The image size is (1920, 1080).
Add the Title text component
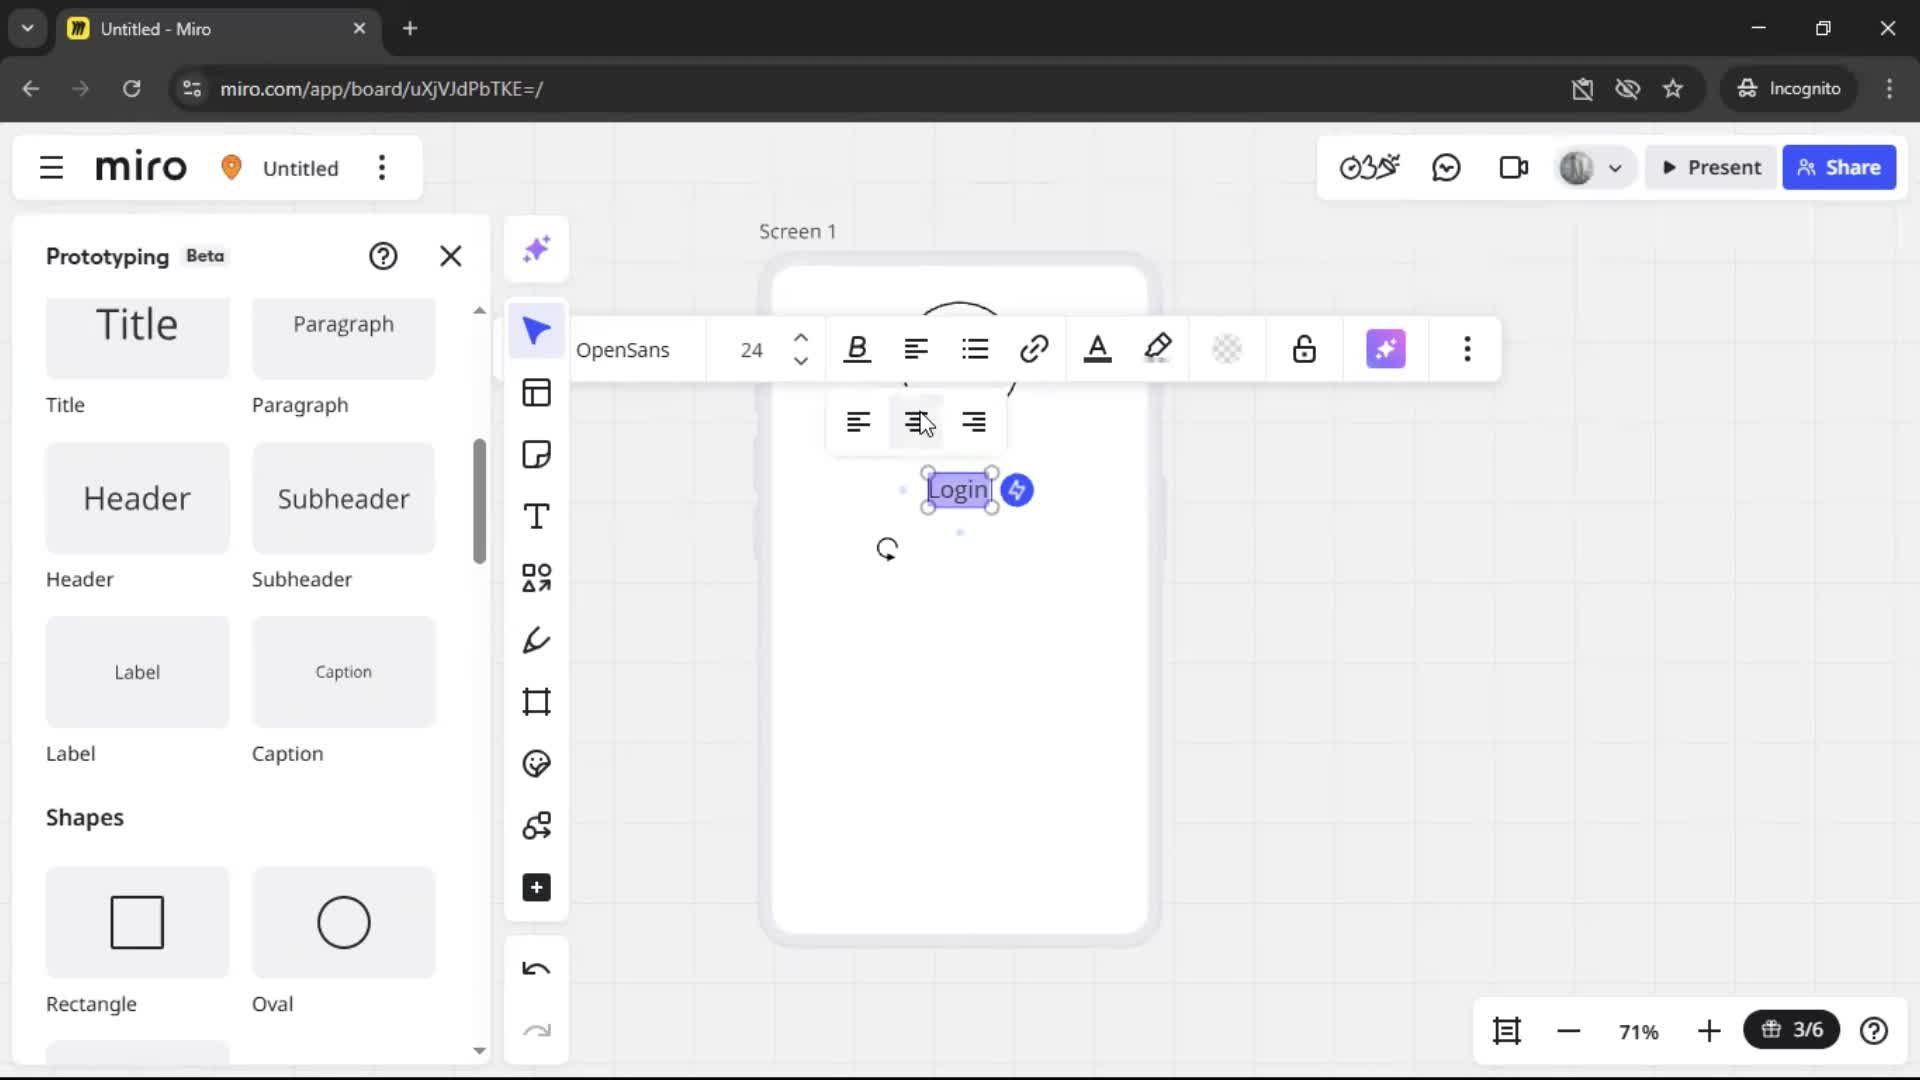pos(137,338)
